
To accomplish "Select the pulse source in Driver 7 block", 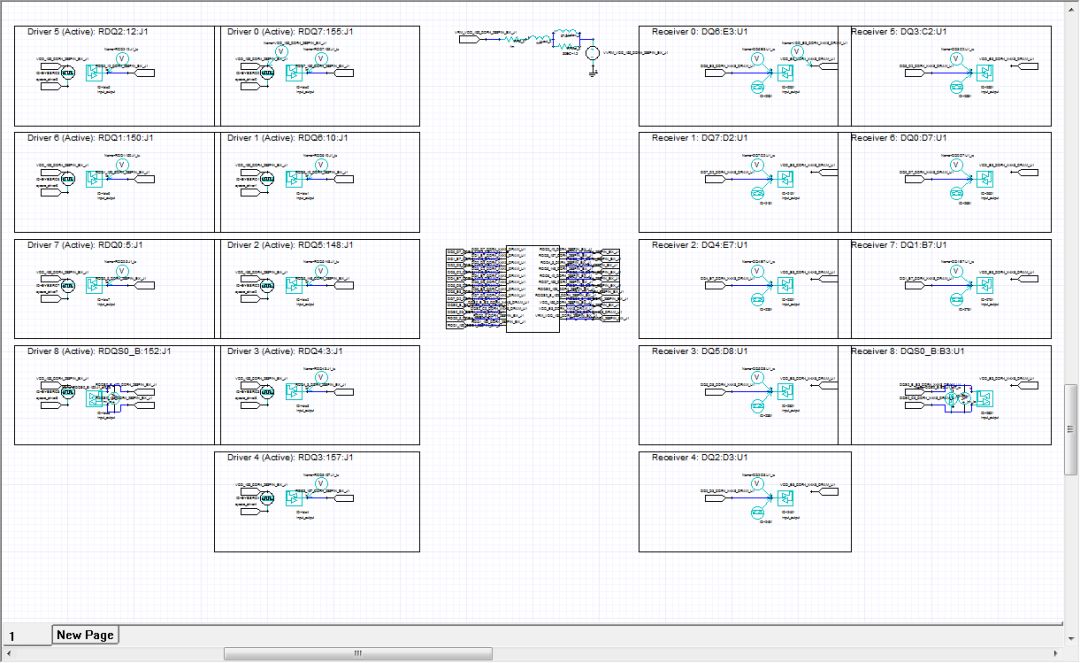I will [68, 285].
